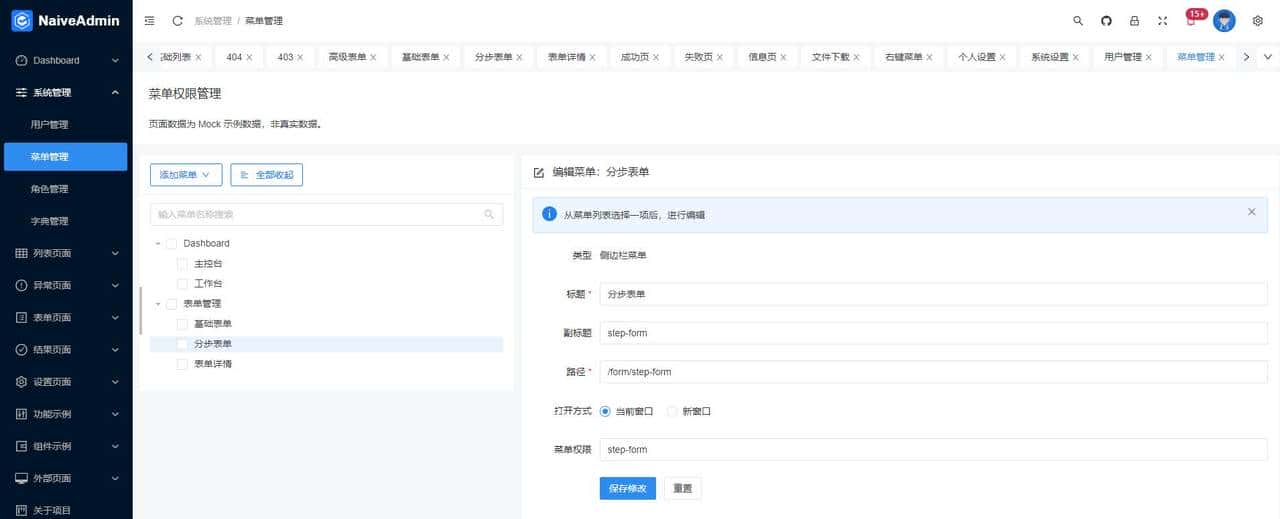1280x519 pixels.
Task: Open the settings gear icon in the header
Action: (1258, 20)
